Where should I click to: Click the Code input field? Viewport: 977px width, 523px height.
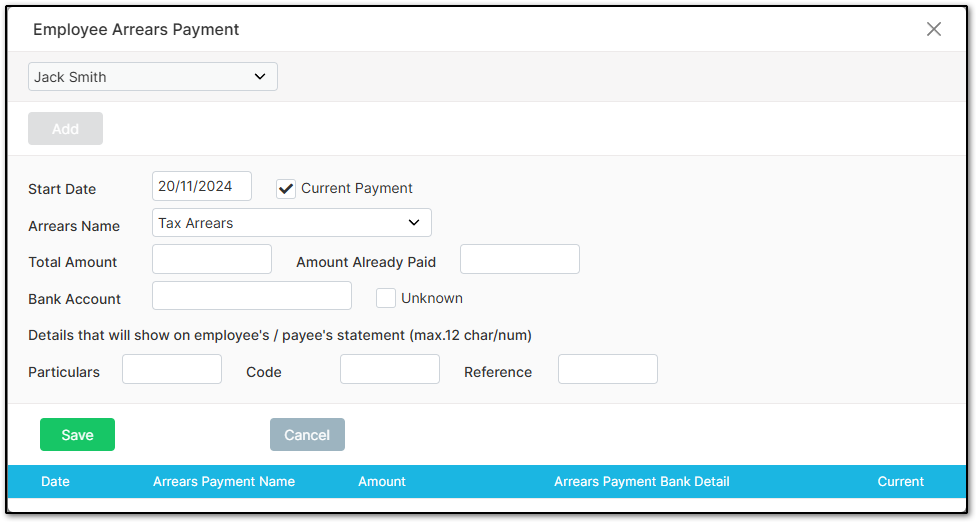pyautogui.click(x=390, y=369)
